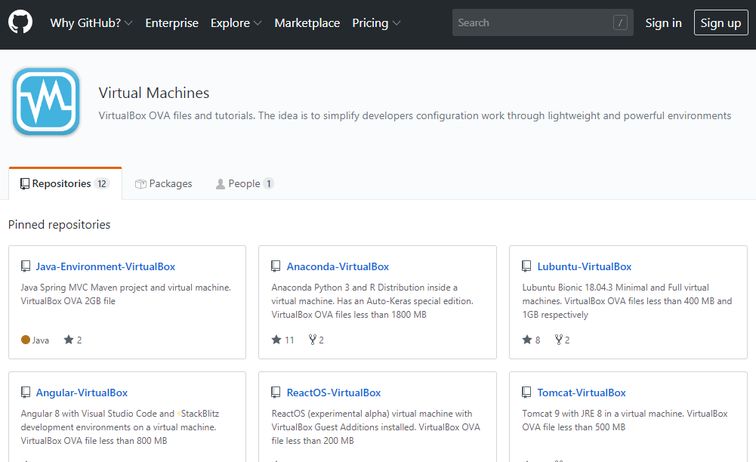Screen dimensions: 756x462
Task: Open the ReactOS-VirtualBox repository link
Action: [x=333, y=393]
